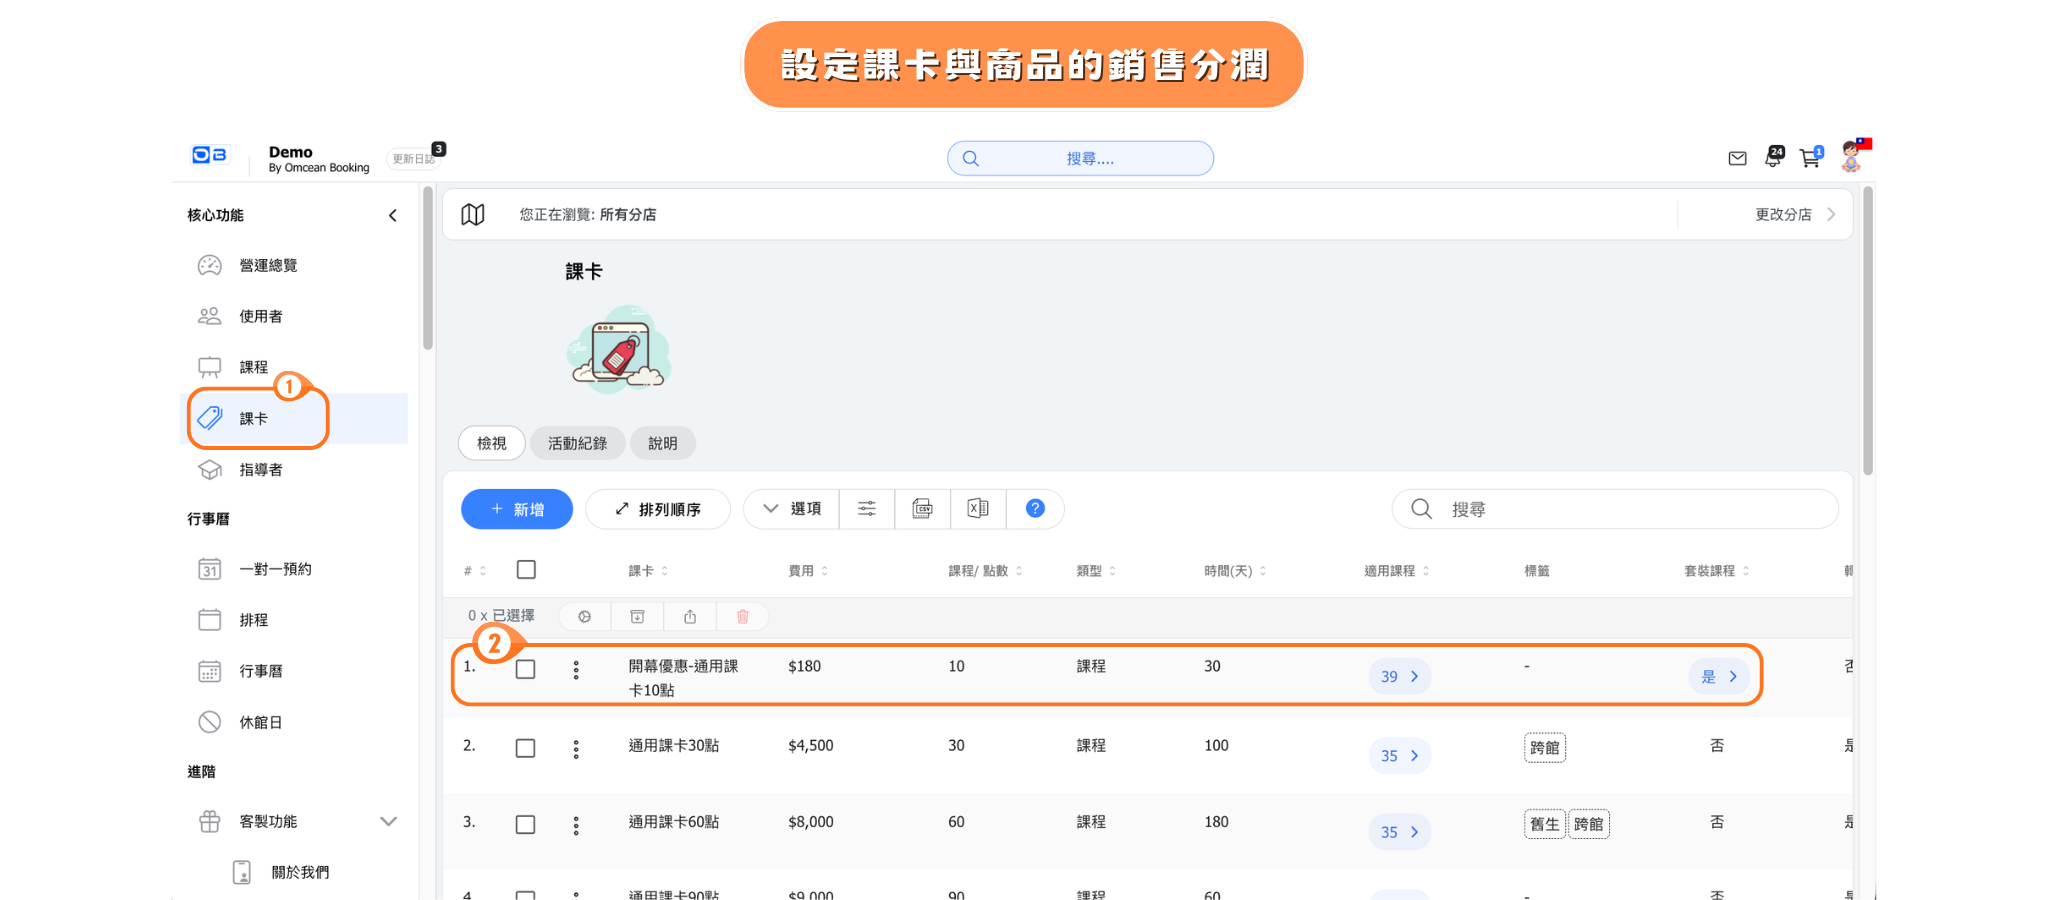The height and width of the screenshot is (900, 2048).
Task: Collapse the 核心功能 sidebar panel
Action: [x=393, y=215]
